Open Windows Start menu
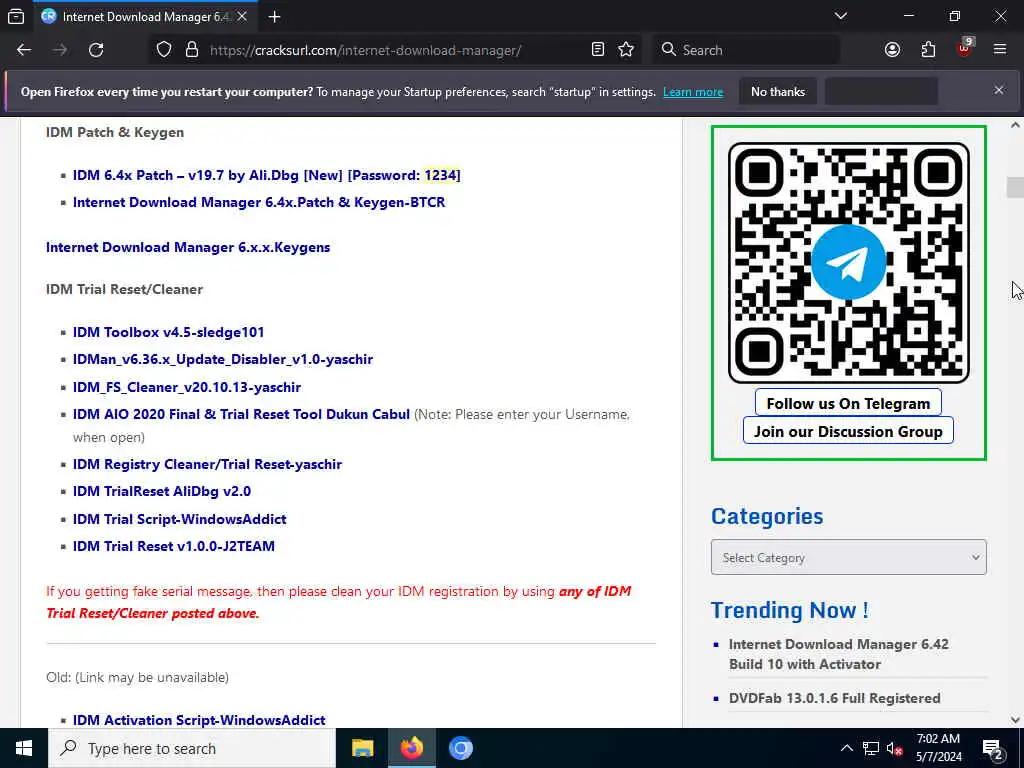 (x=24, y=748)
